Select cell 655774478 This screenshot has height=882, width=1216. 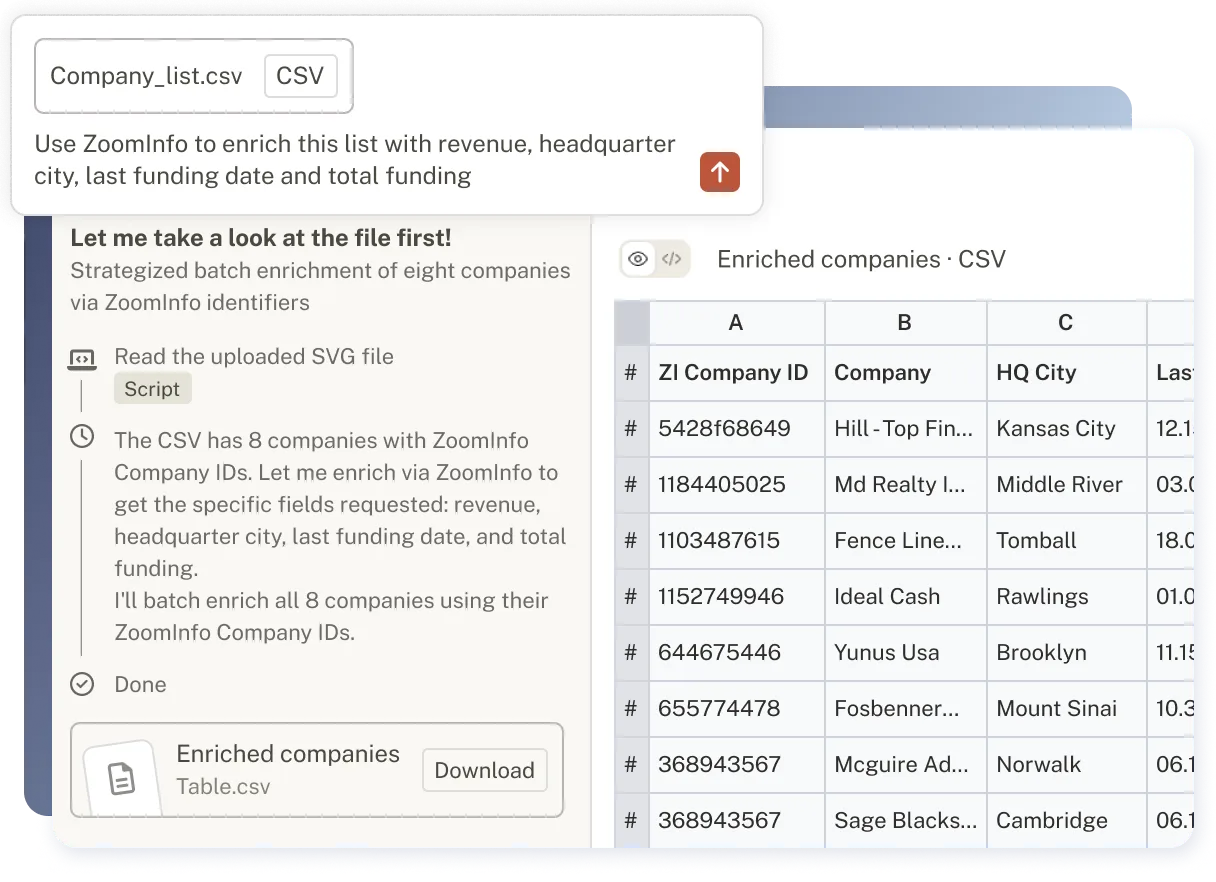[736, 709]
